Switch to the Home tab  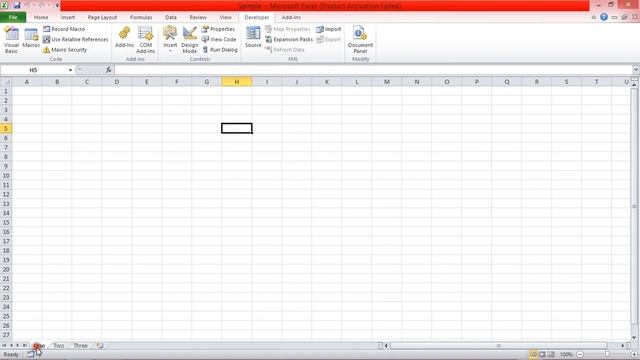[x=41, y=17]
